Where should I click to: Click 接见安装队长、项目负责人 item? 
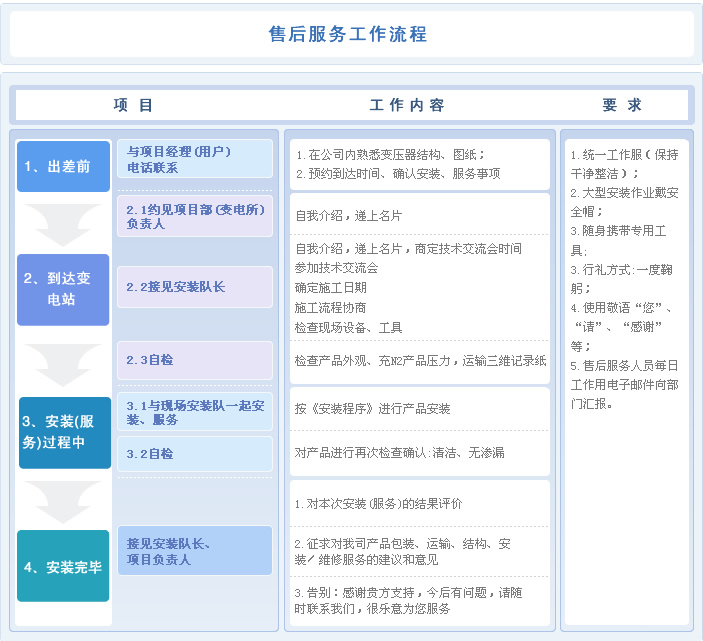194,551
